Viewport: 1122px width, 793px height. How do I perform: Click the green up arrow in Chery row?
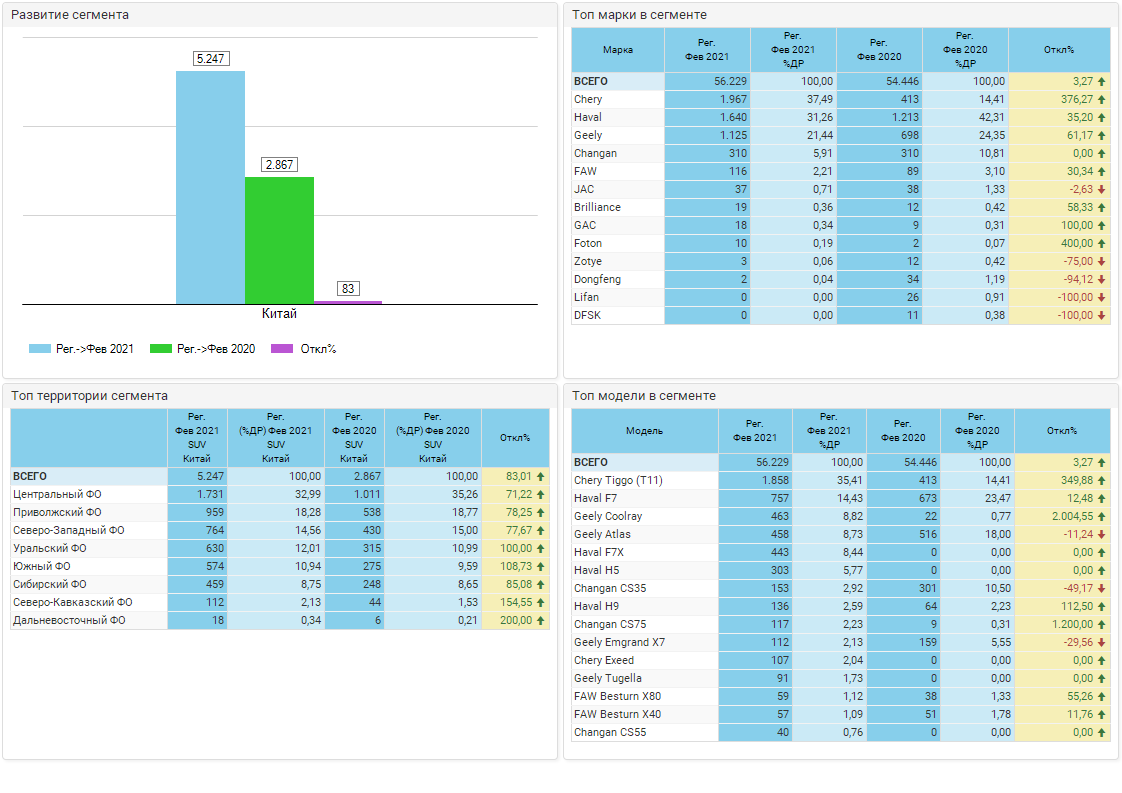point(1101,100)
